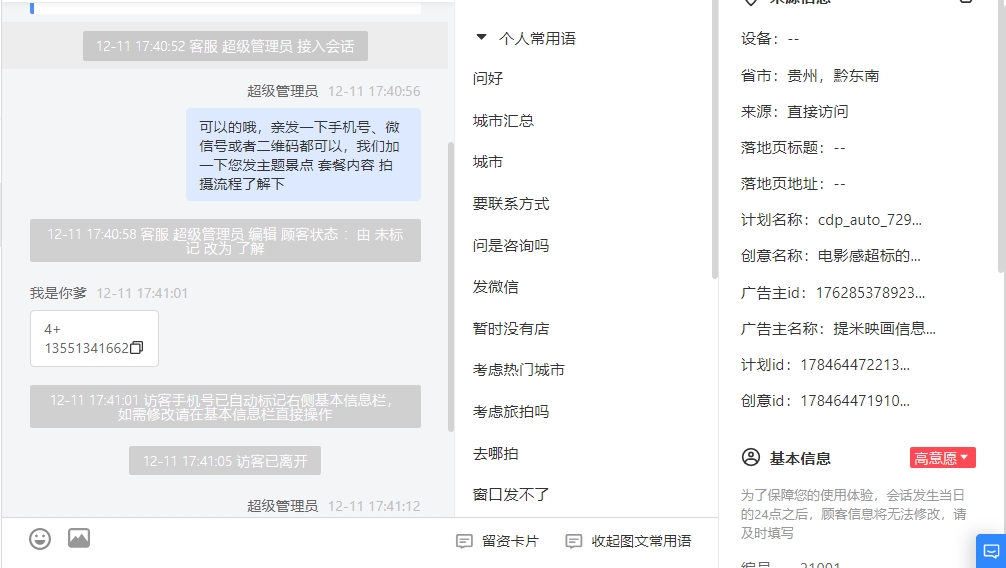Click the agent's blue reply message bubble
1006x568 pixels.
click(303, 155)
